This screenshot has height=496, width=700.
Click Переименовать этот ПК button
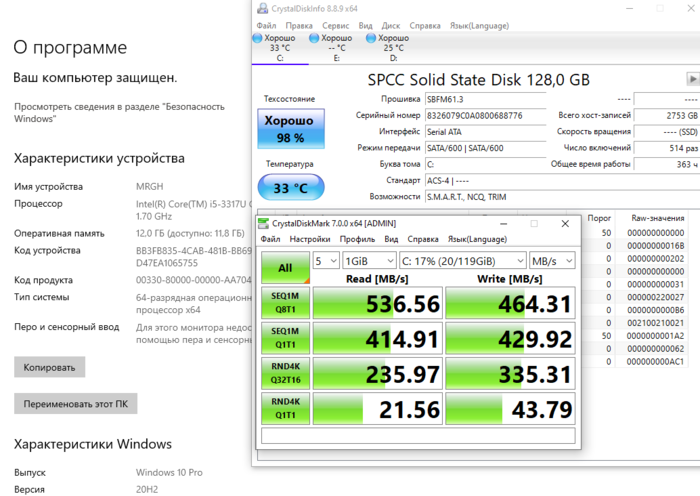coord(75,404)
